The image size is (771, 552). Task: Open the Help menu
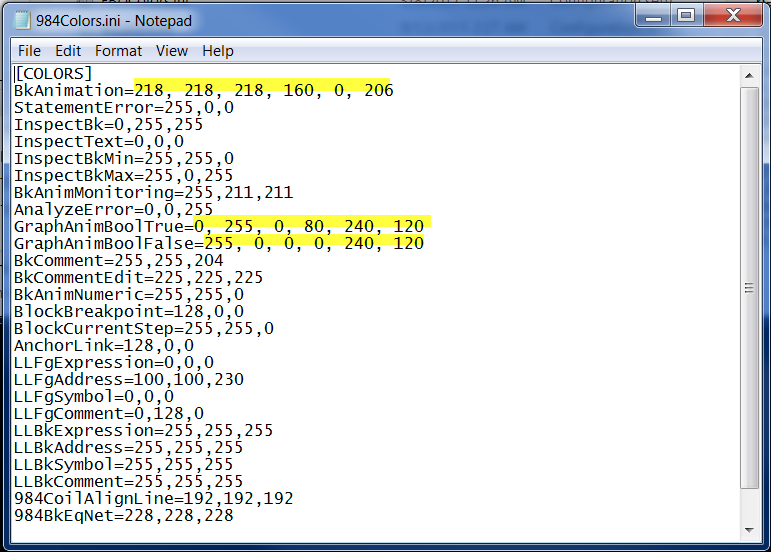pos(218,51)
